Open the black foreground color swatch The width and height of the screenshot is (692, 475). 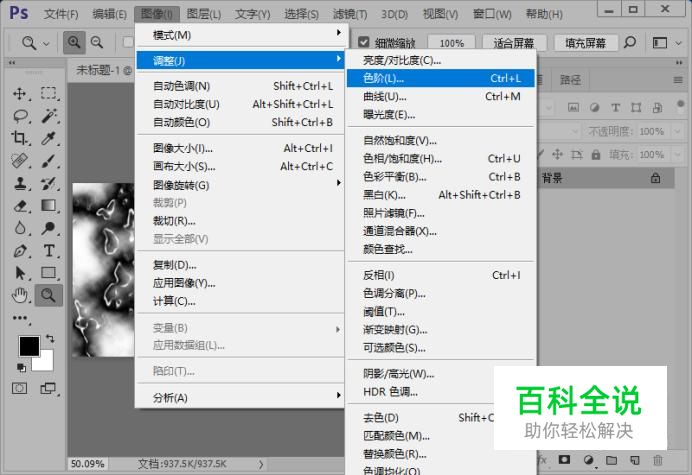coord(29,346)
